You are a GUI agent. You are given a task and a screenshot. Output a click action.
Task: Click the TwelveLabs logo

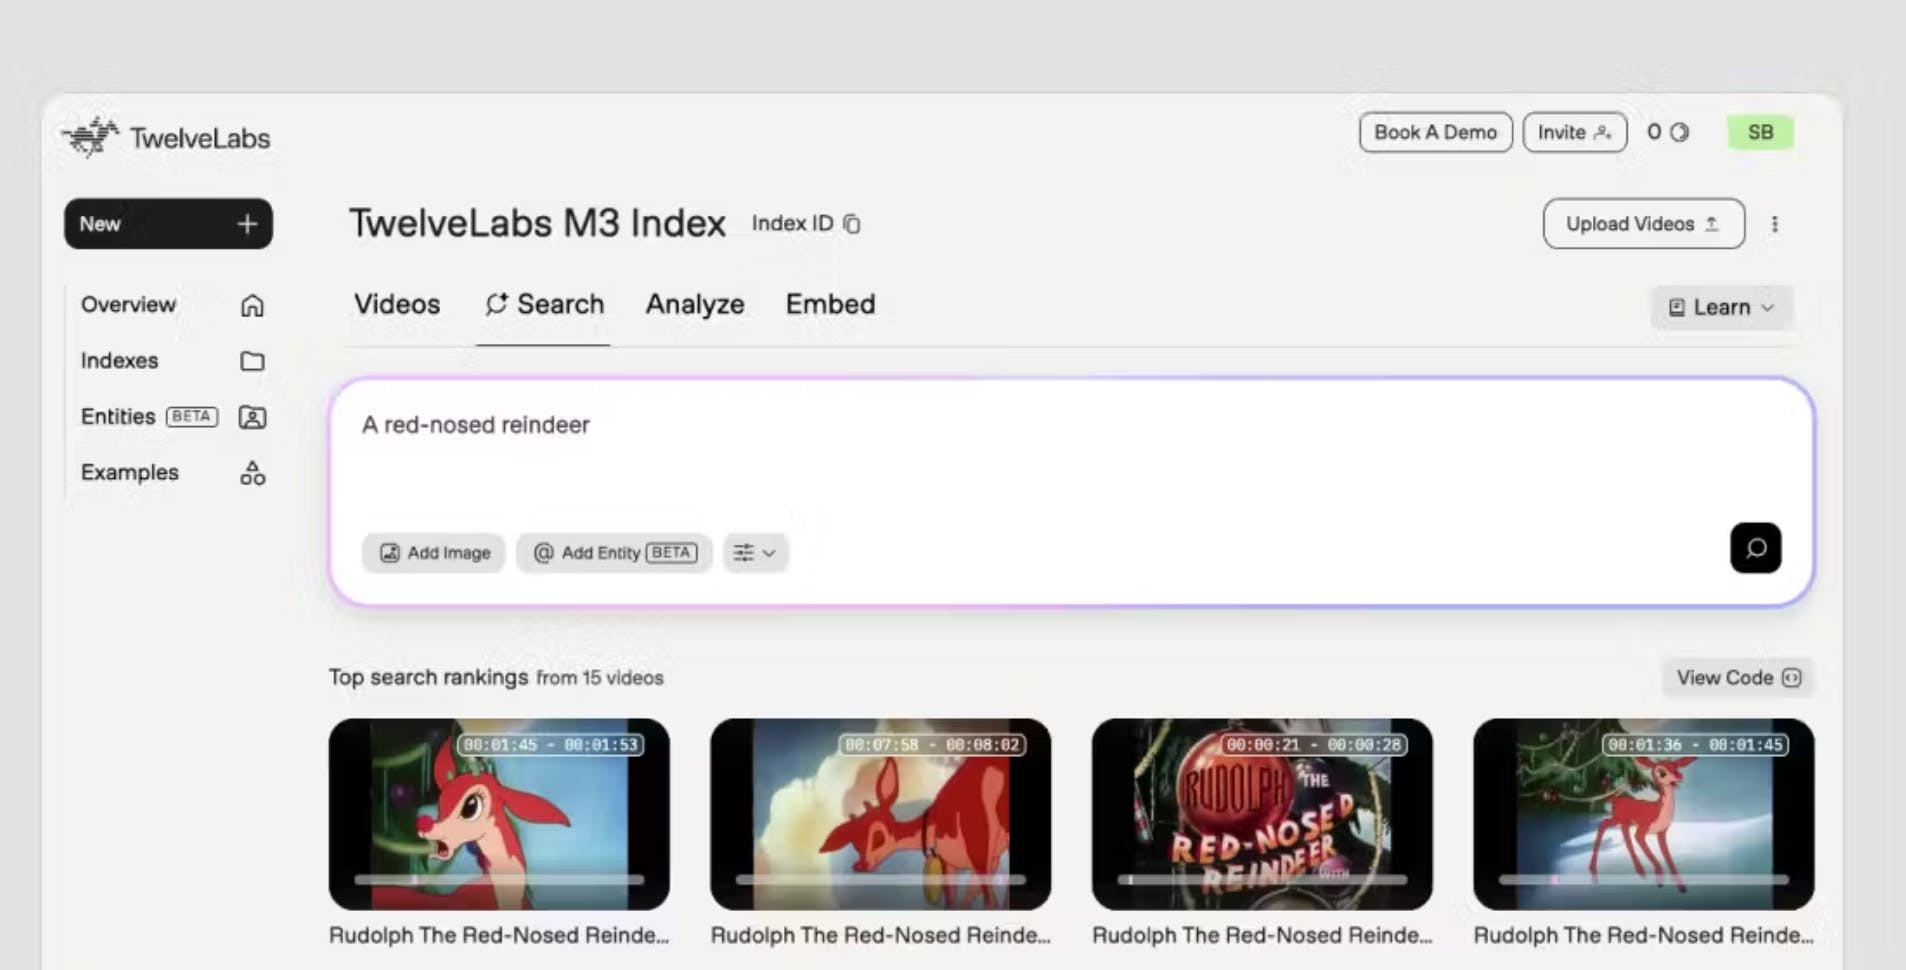tap(166, 138)
